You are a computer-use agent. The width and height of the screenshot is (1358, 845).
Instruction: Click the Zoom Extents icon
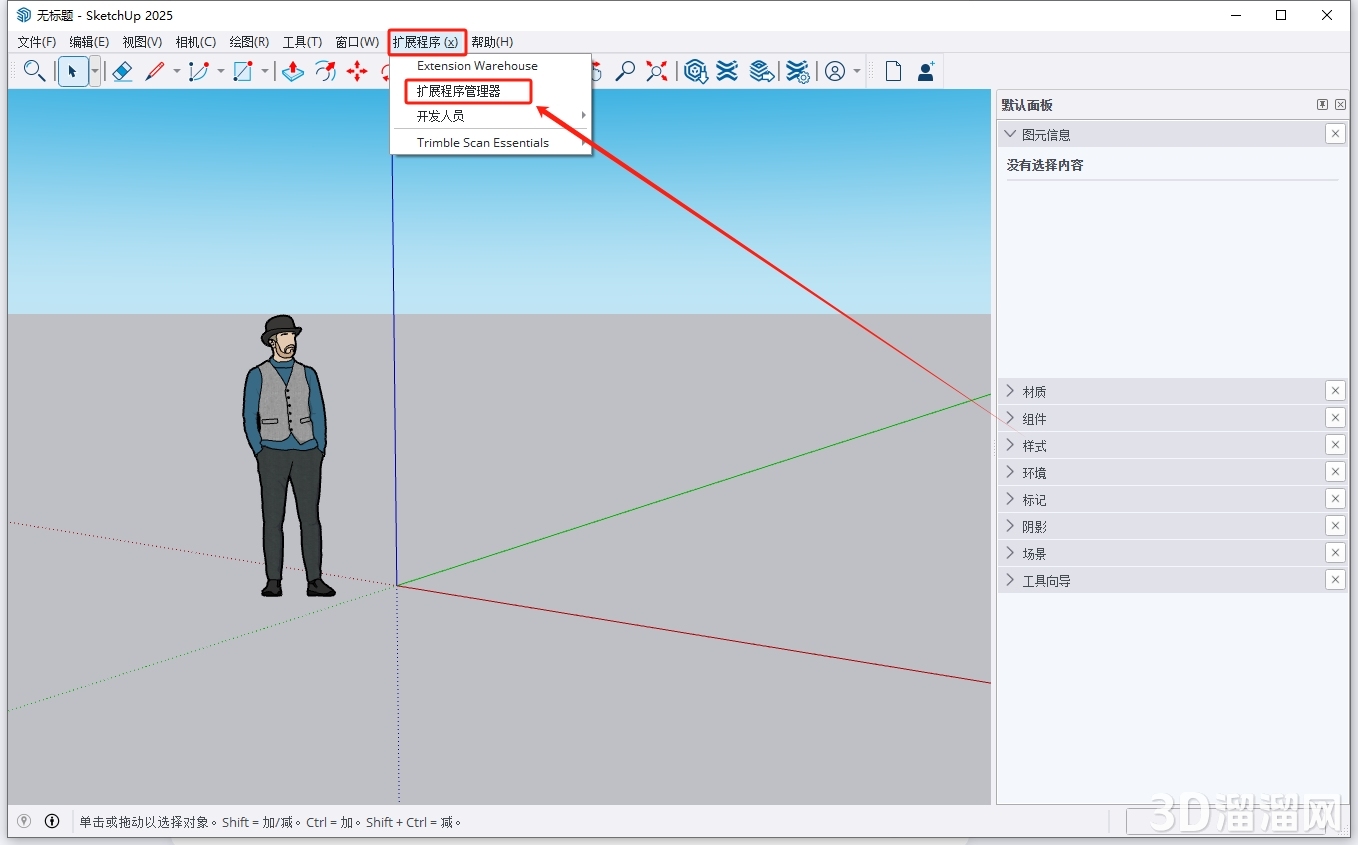656,71
